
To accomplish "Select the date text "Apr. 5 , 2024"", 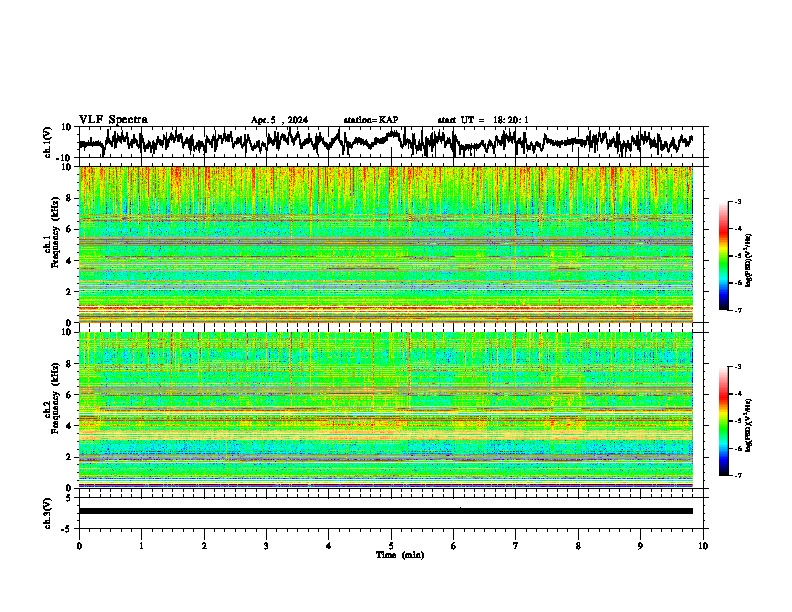I will click(x=279, y=120).
